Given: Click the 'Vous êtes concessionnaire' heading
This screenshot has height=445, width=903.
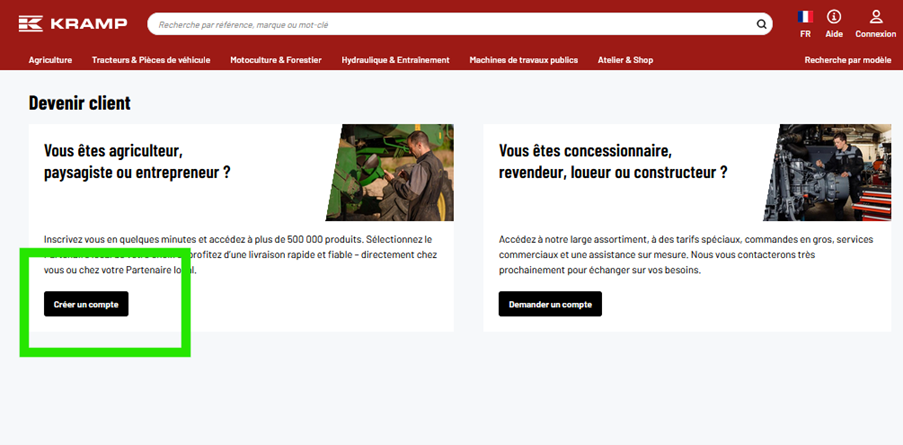Looking at the screenshot, I should click(x=612, y=161).
